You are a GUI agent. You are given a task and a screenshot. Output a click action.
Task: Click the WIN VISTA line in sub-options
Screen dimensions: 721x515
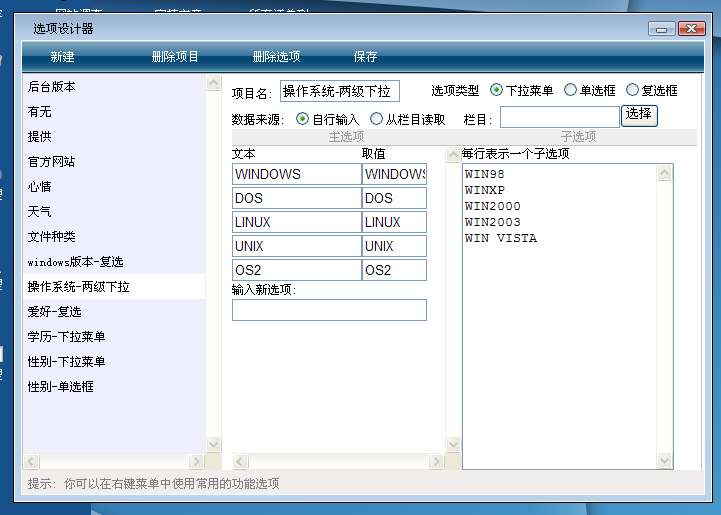point(501,238)
